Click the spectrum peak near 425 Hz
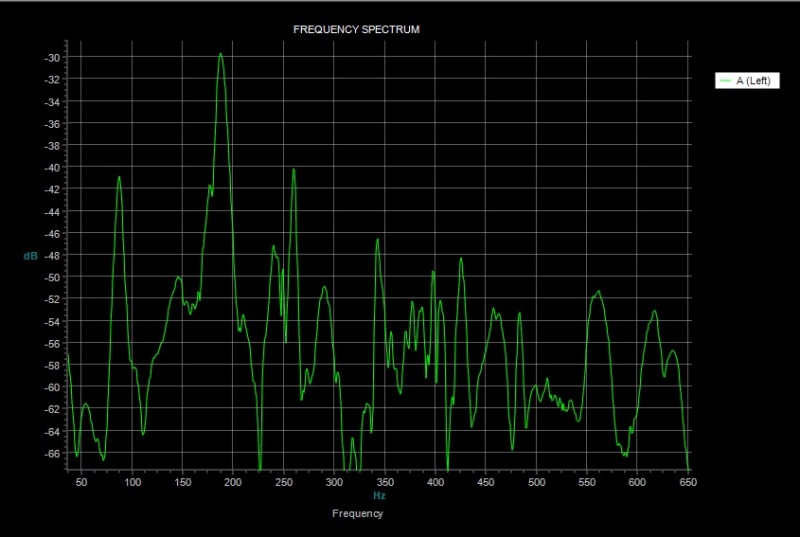 pos(461,259)
